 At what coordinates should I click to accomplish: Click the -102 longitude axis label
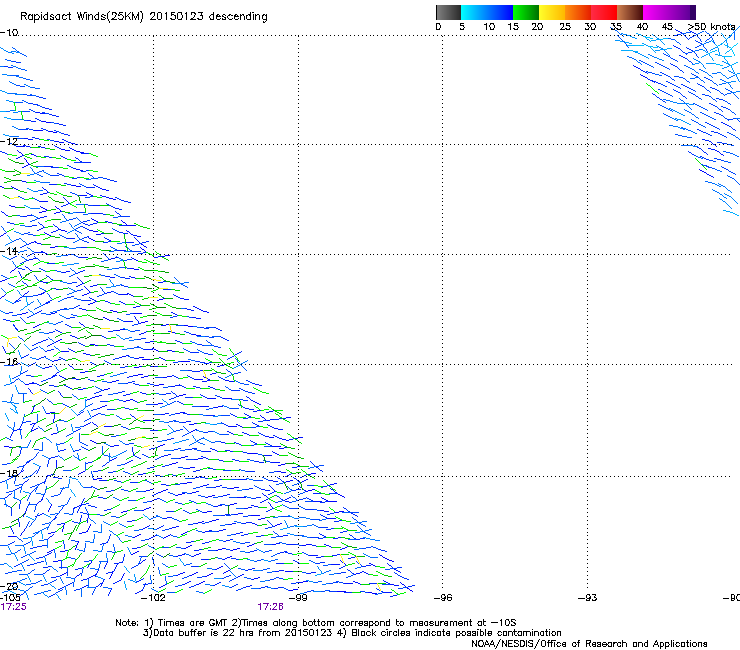pyautogui.click(x=153, y=598)
